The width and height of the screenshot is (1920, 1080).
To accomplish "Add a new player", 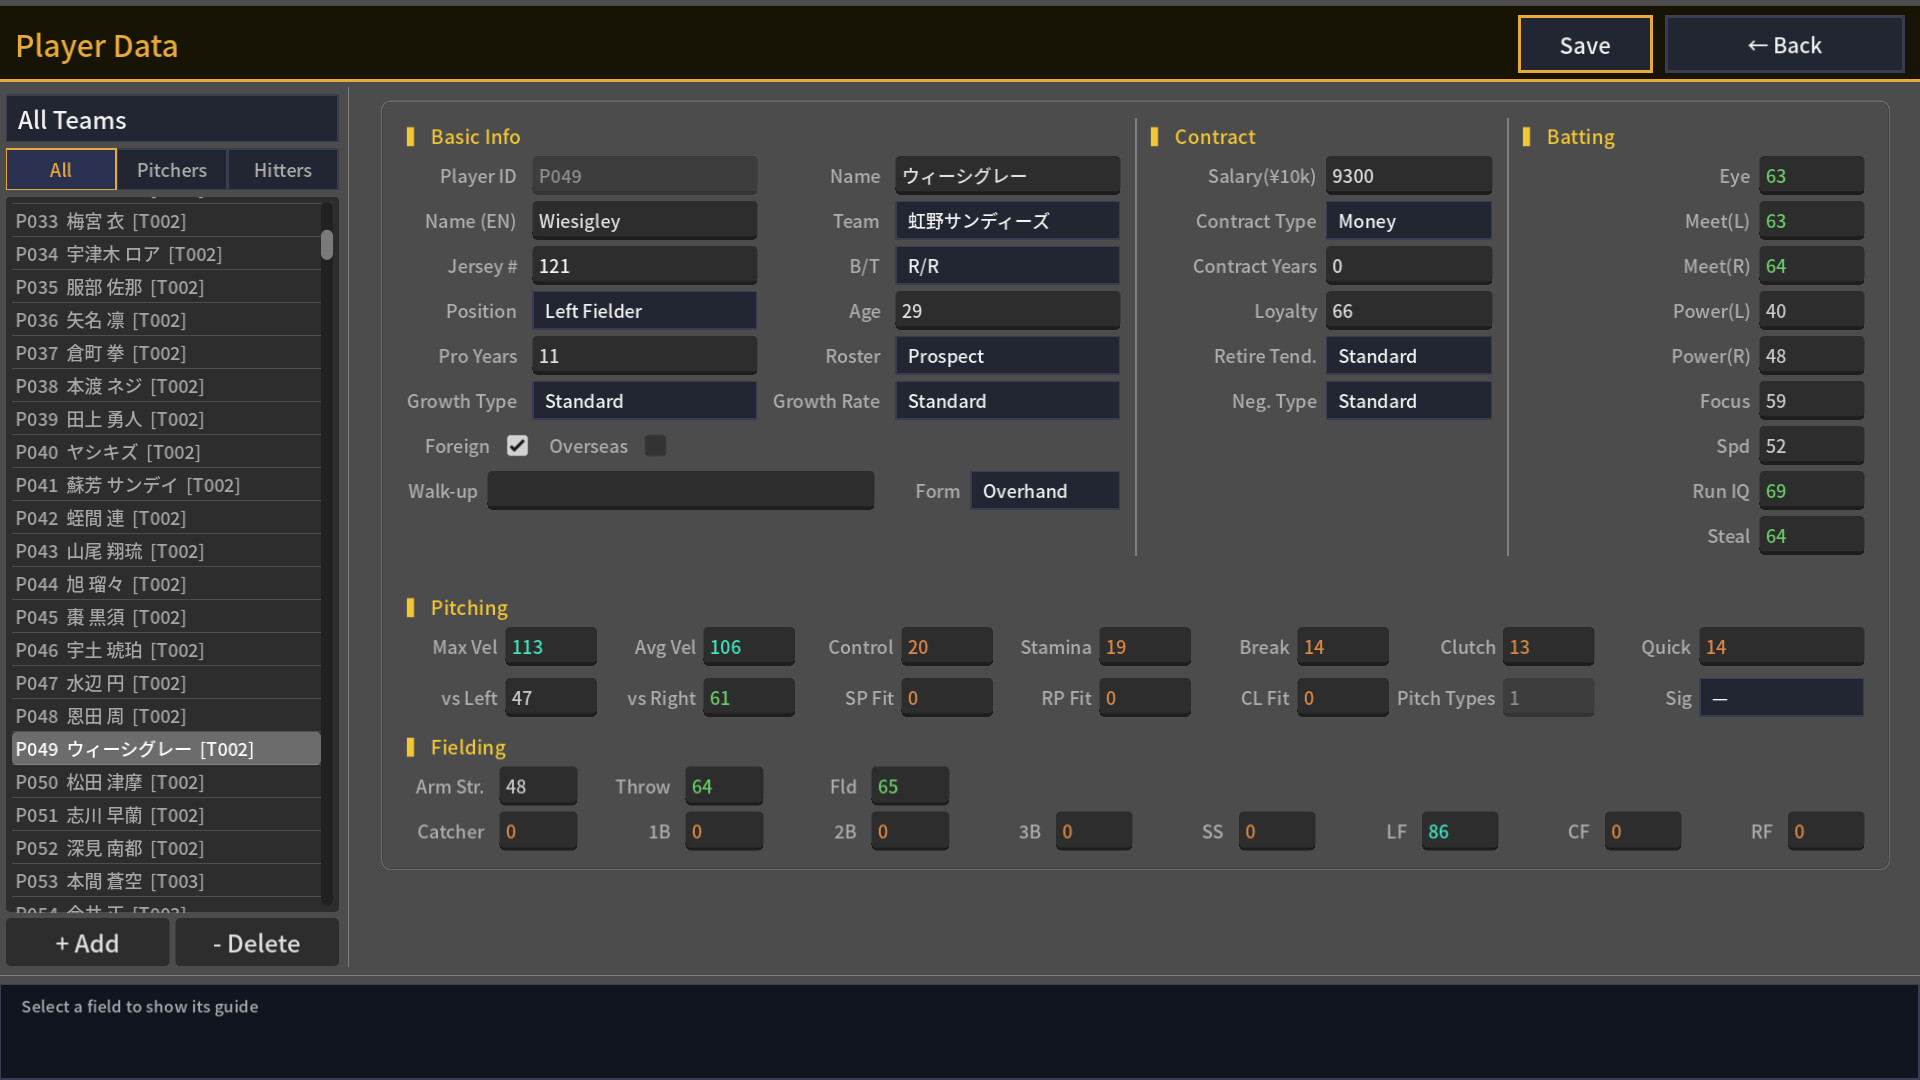I will coord(87,943).
